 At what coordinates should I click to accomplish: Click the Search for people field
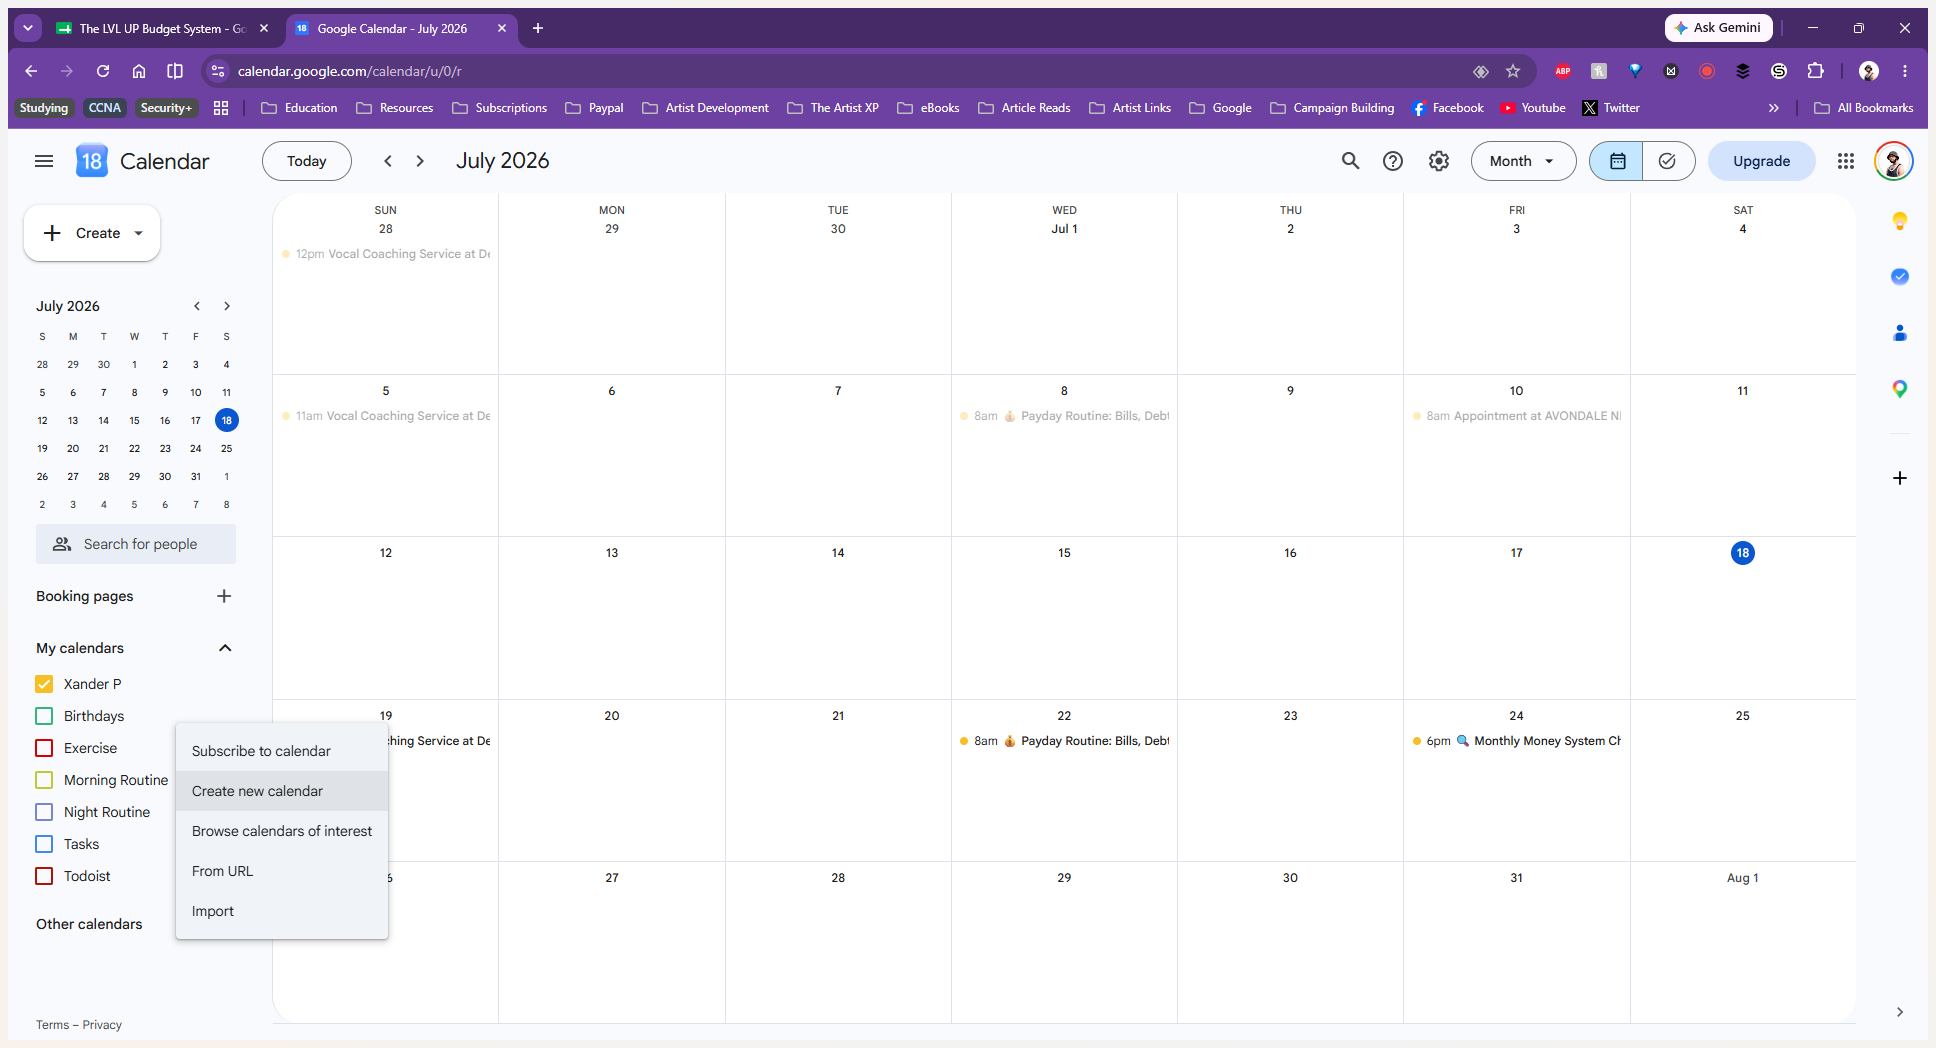click(136, 544)
